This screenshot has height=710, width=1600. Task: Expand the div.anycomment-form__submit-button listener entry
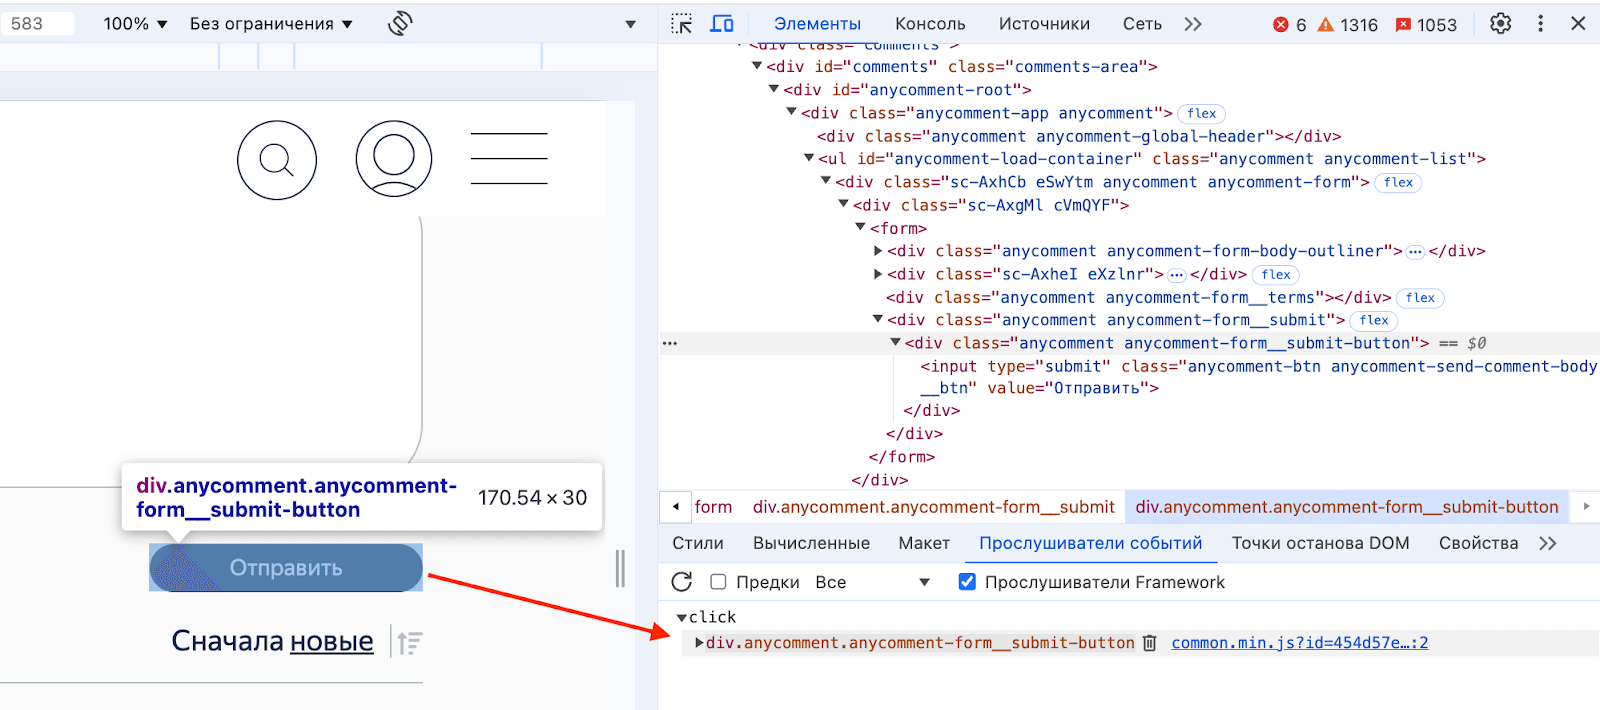700,643
